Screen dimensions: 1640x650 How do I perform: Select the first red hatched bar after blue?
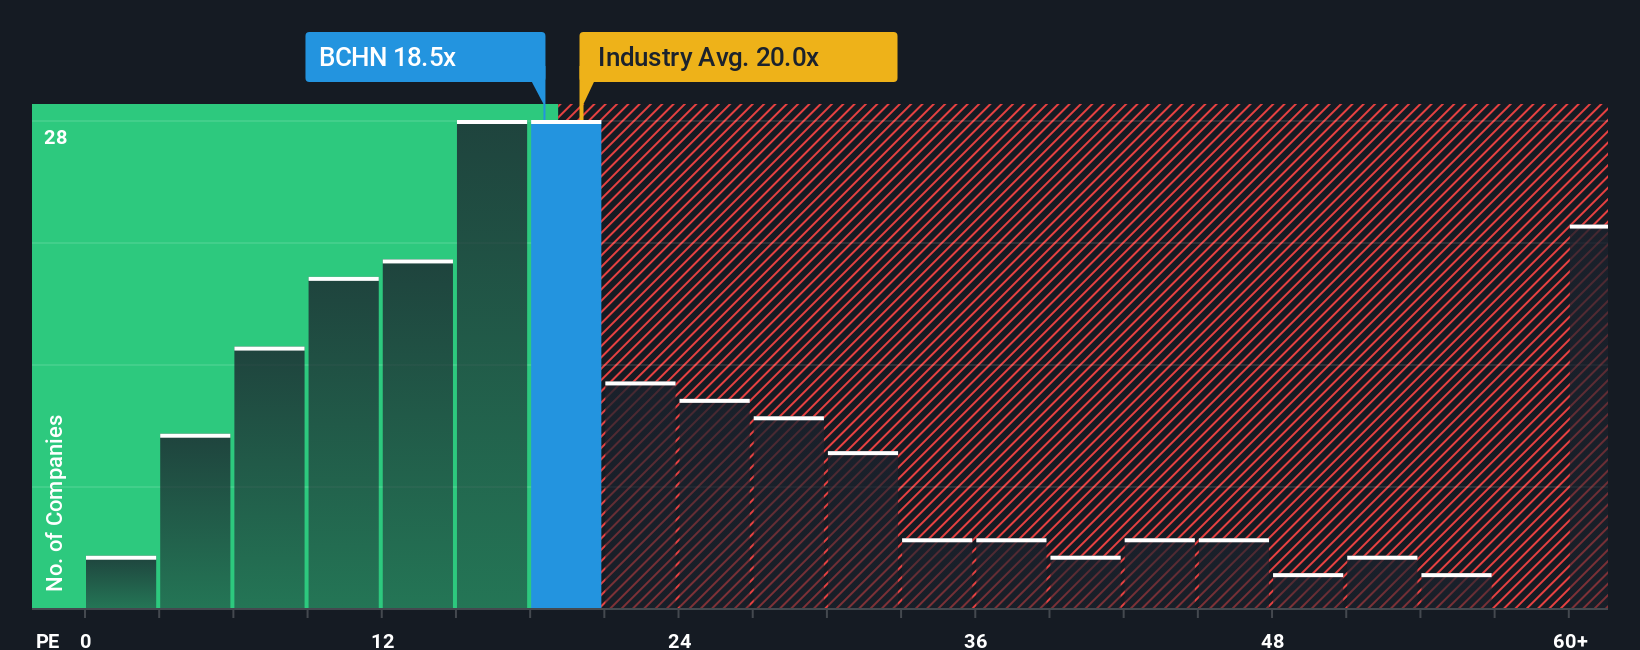(x=641, y=496)
